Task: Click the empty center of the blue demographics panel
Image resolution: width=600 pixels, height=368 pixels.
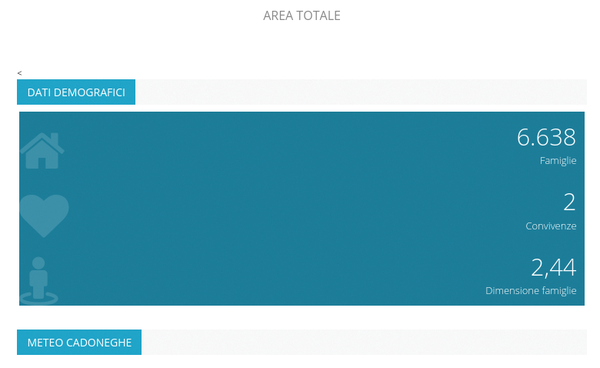Action: pyautogui.click(x=291, y=208)
